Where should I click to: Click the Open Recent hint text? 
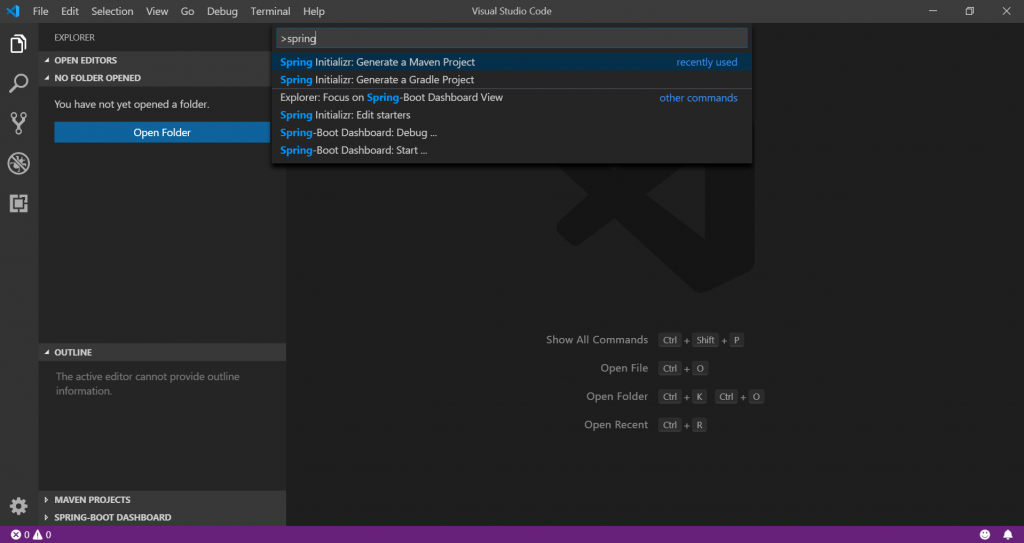pyautogui.click(x=616, y=425)
